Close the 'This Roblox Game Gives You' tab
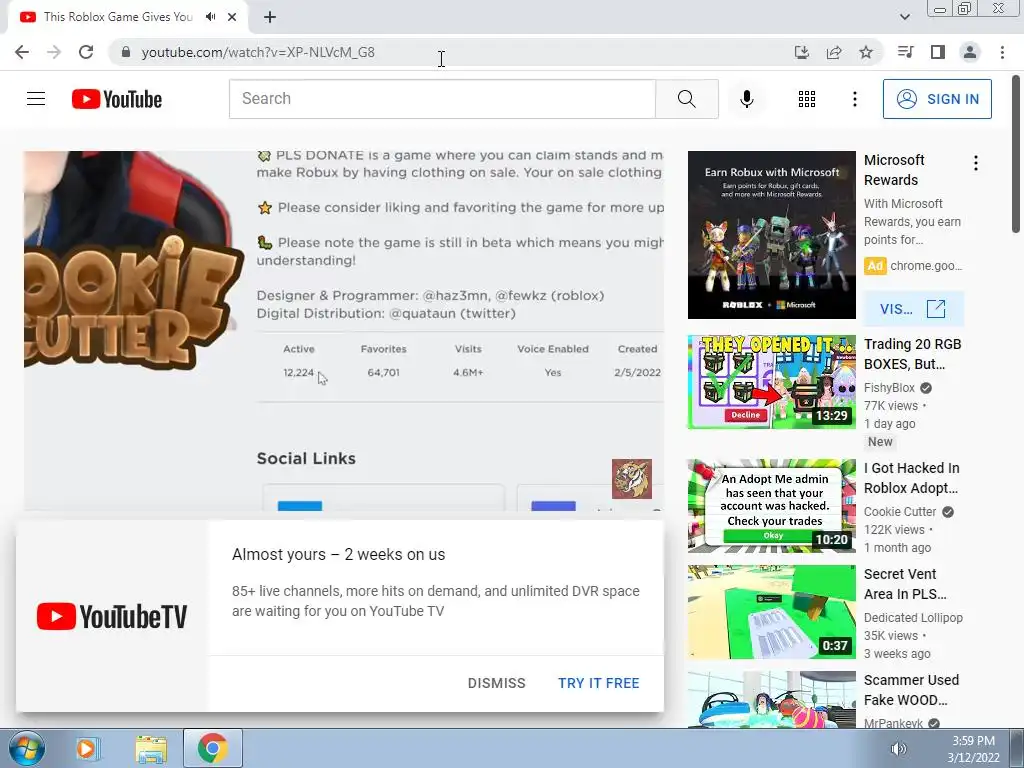 (x=232, y=17)
